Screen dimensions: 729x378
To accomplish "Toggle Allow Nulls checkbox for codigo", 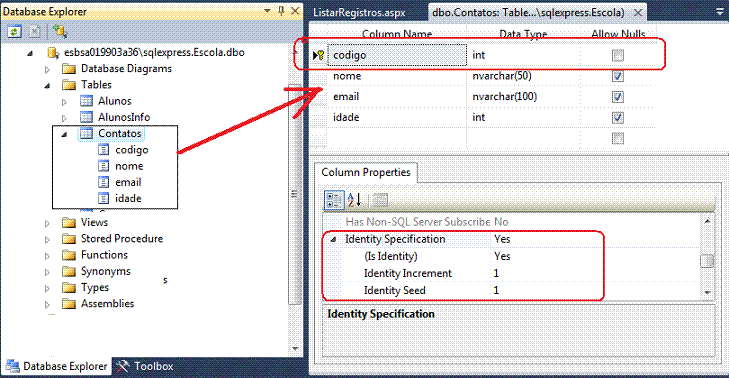I will (x=618, y=56).
